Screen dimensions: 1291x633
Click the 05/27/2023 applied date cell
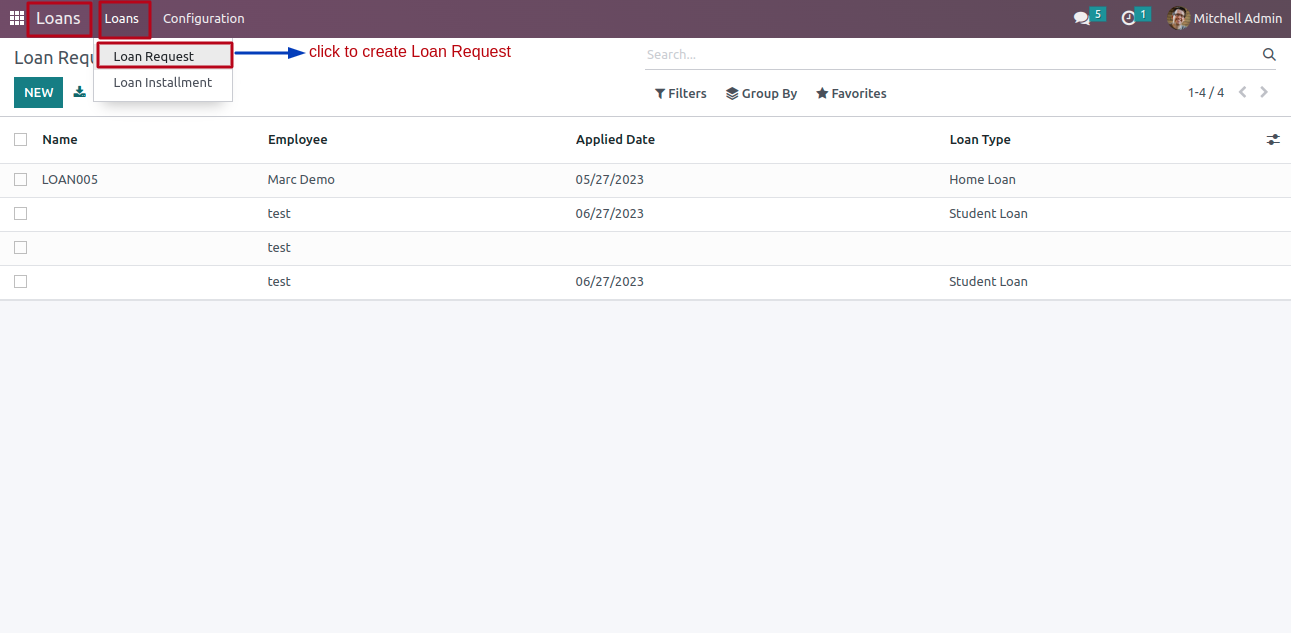pyautogui.click(x=610, y=180)
